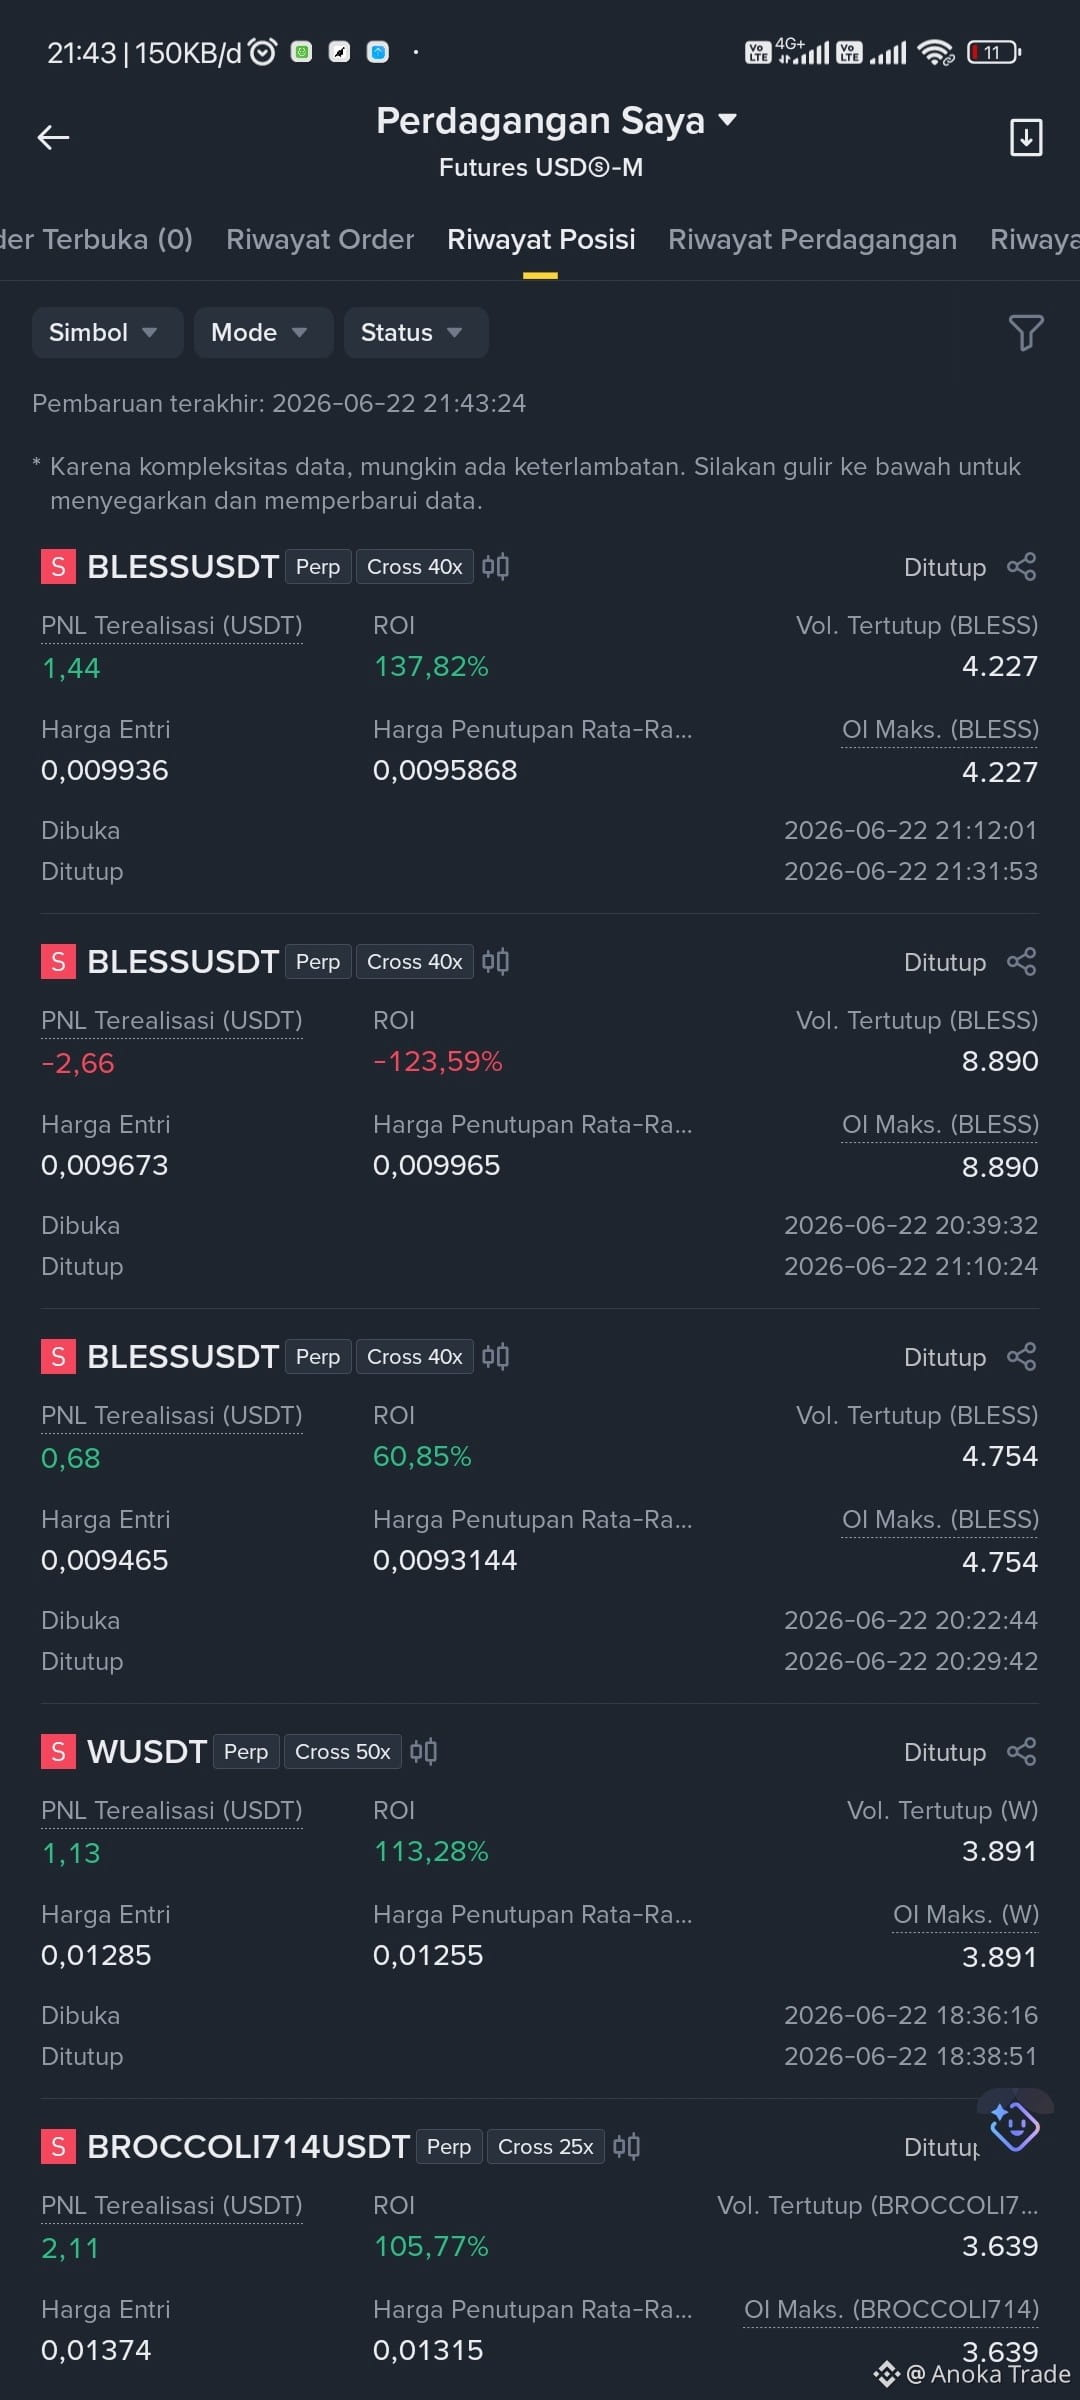Image resolution: width=1080 pixels, height=2400 pixels.
Task: Open candlestick chart for first BLESSUSDT
Action: 495,566
